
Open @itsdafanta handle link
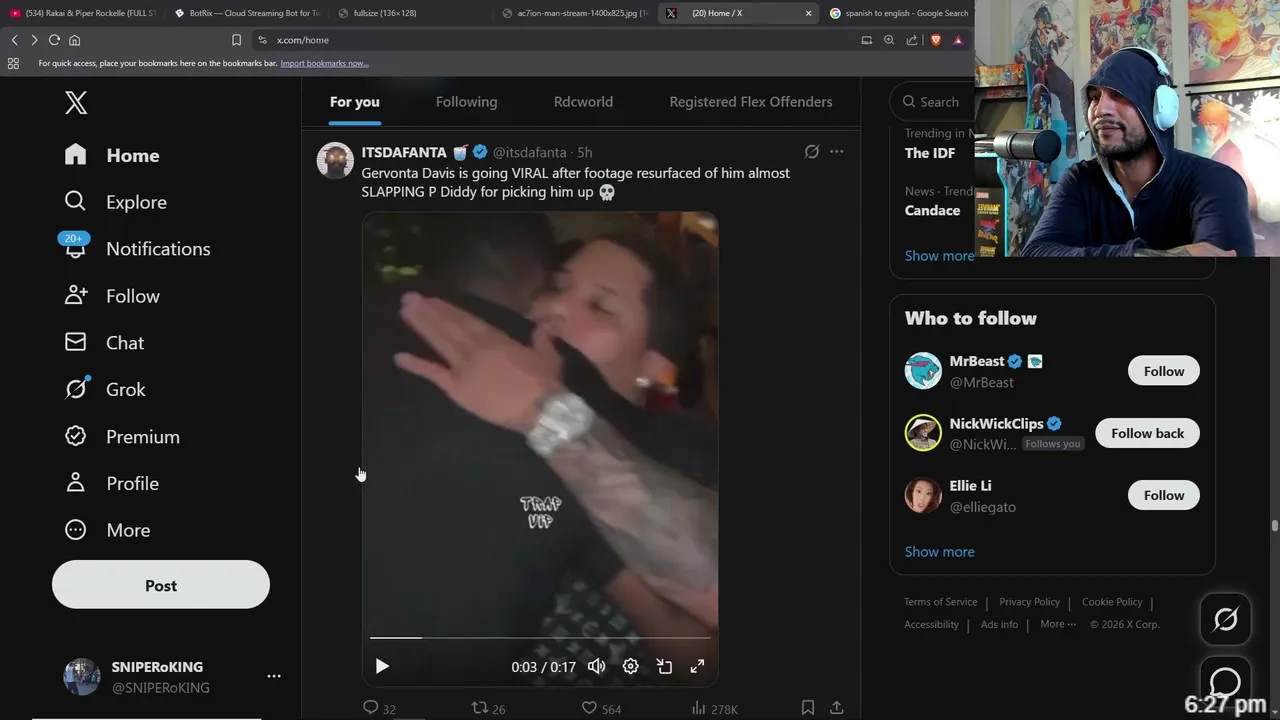529,152
